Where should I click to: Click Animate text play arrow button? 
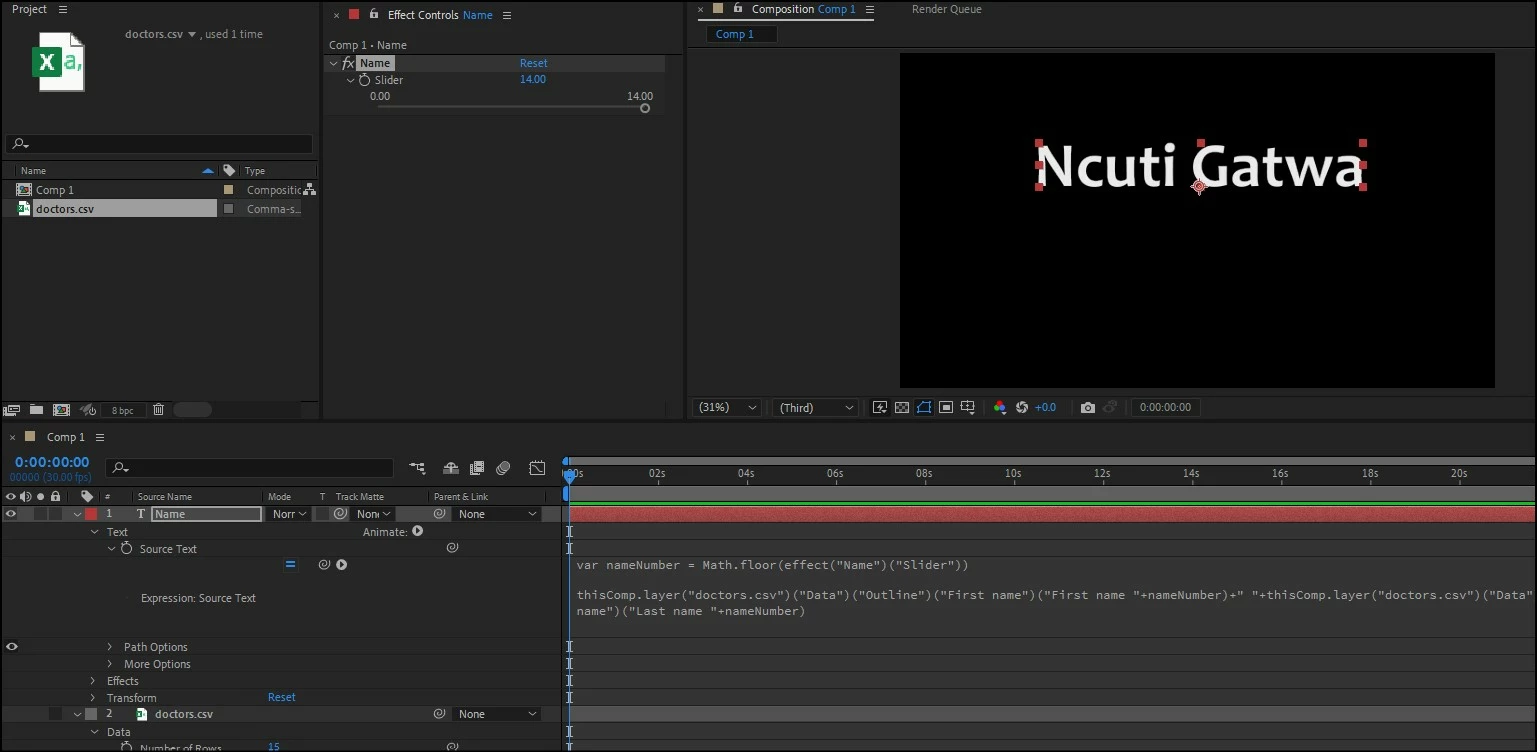click(x=418, y=531)
